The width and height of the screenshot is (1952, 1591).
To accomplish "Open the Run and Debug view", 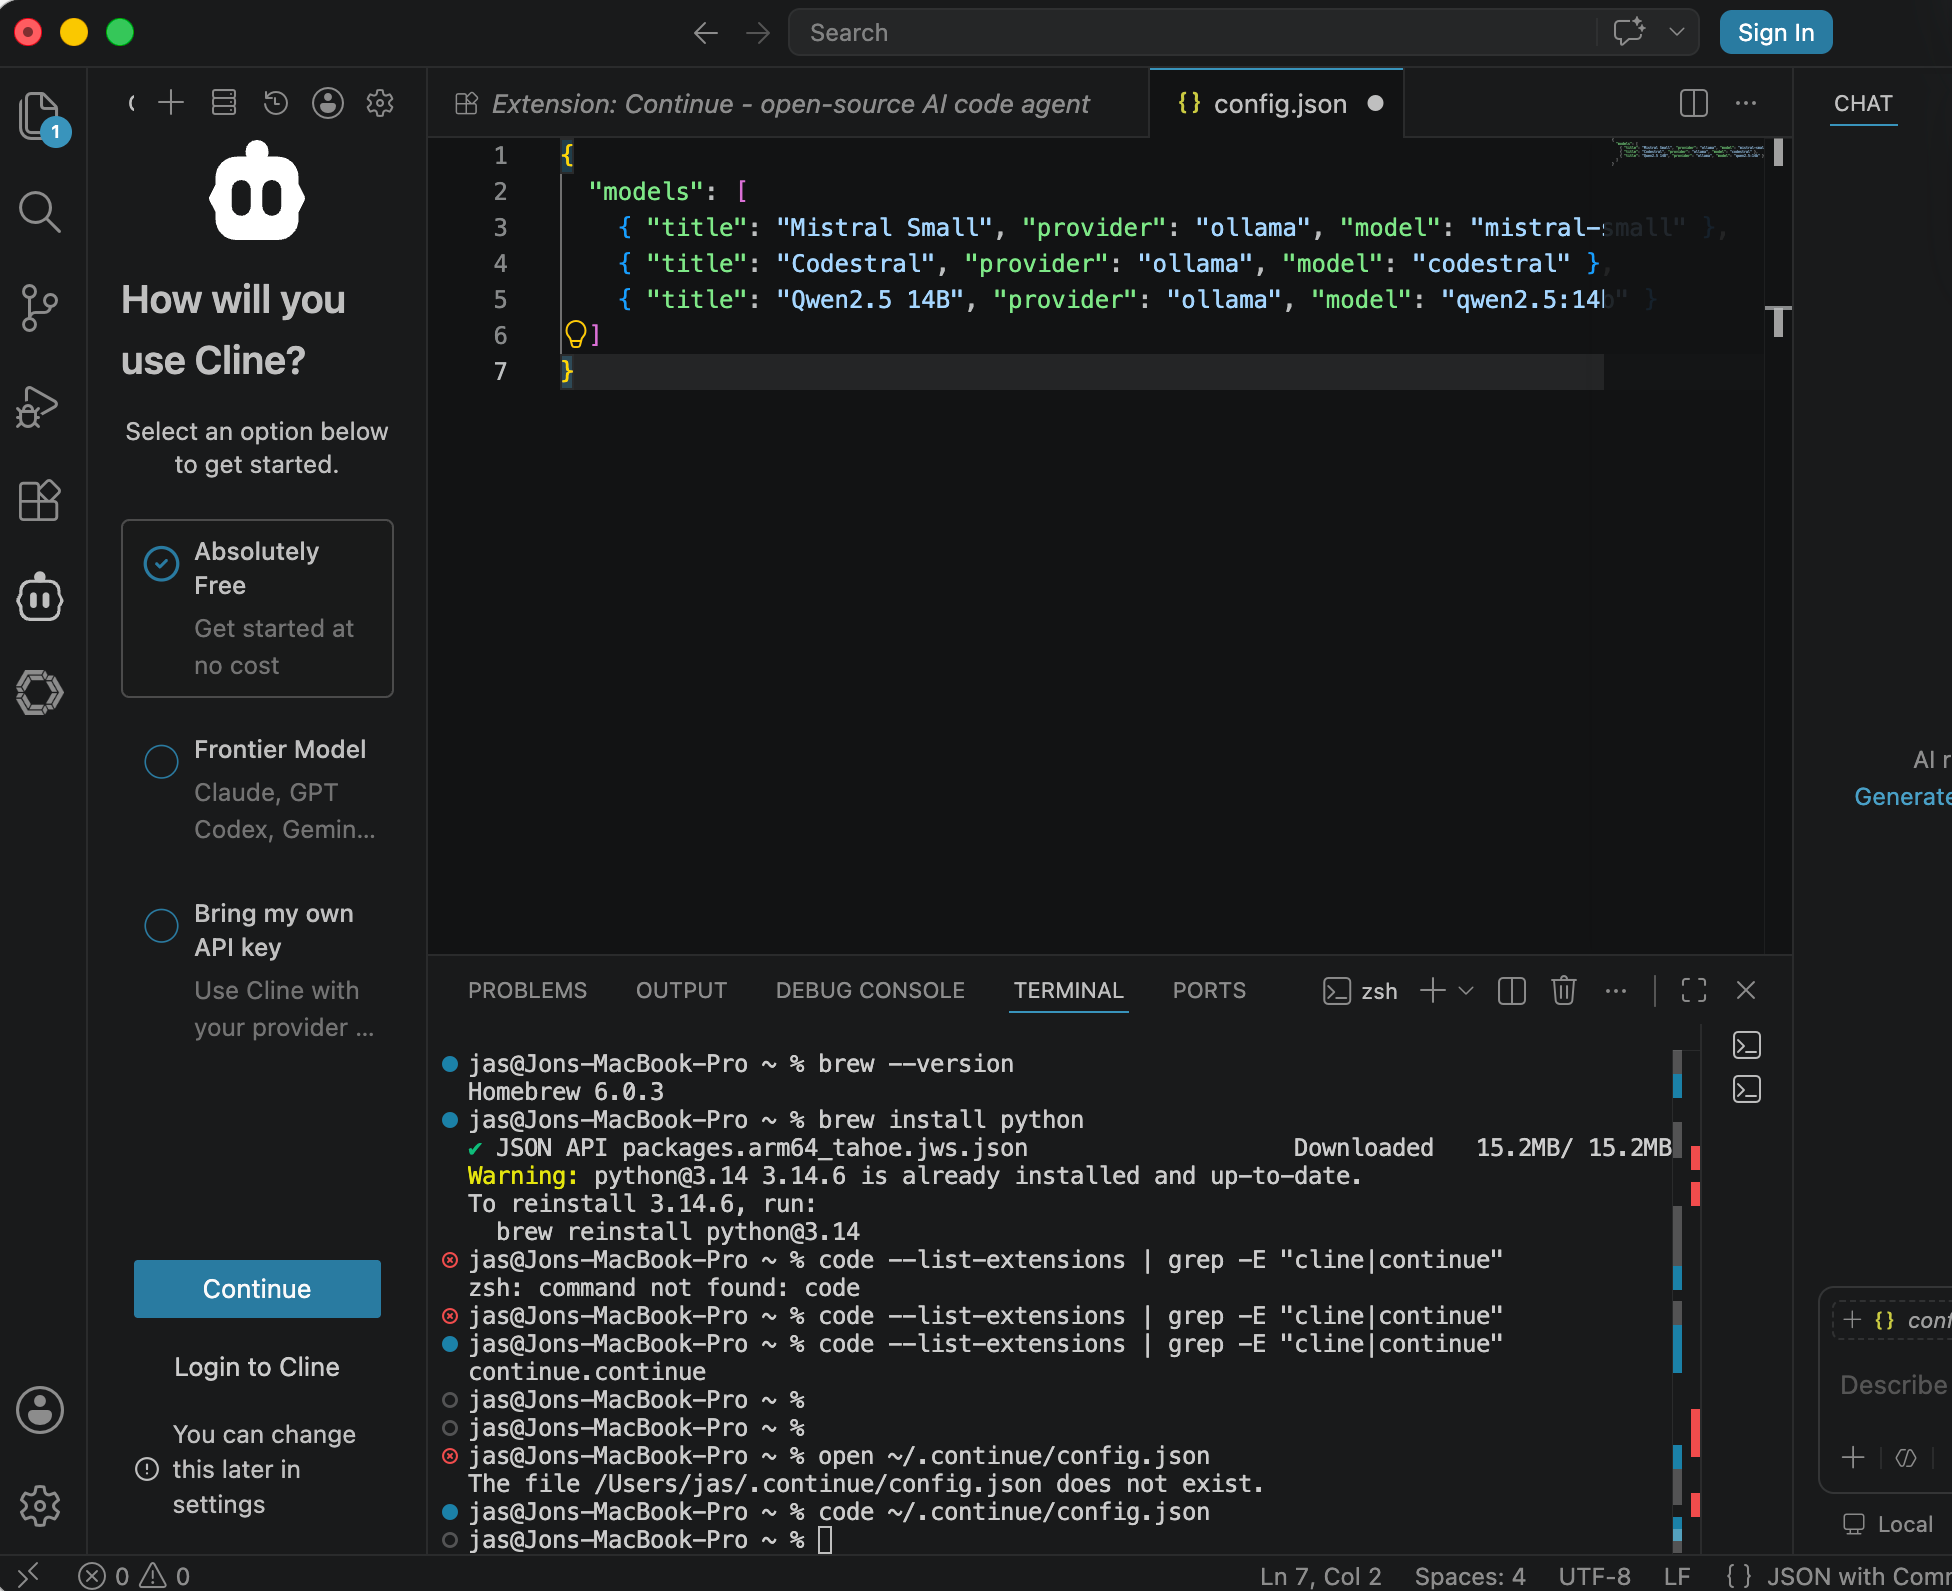I will point(40,406).
